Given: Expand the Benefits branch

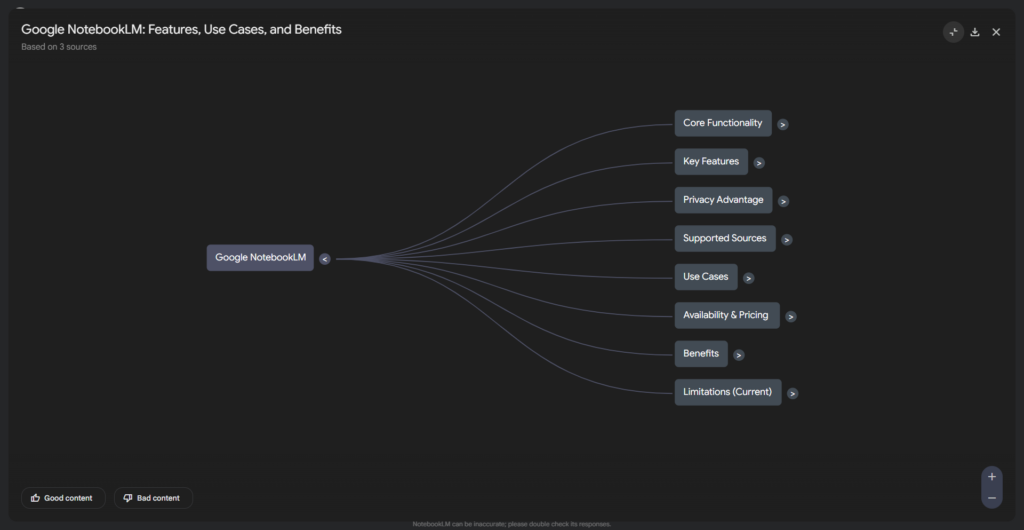Looking at the screenshot, I should coord(739,355).
